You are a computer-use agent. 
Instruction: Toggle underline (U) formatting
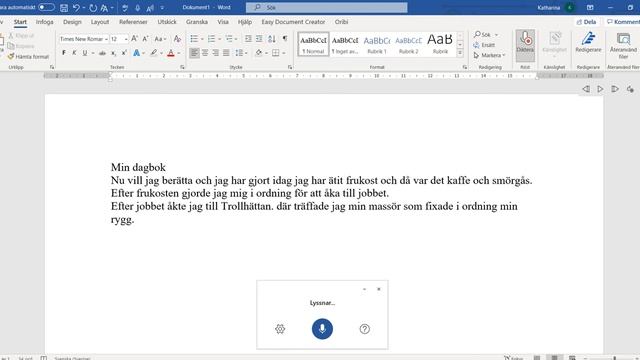85,53
